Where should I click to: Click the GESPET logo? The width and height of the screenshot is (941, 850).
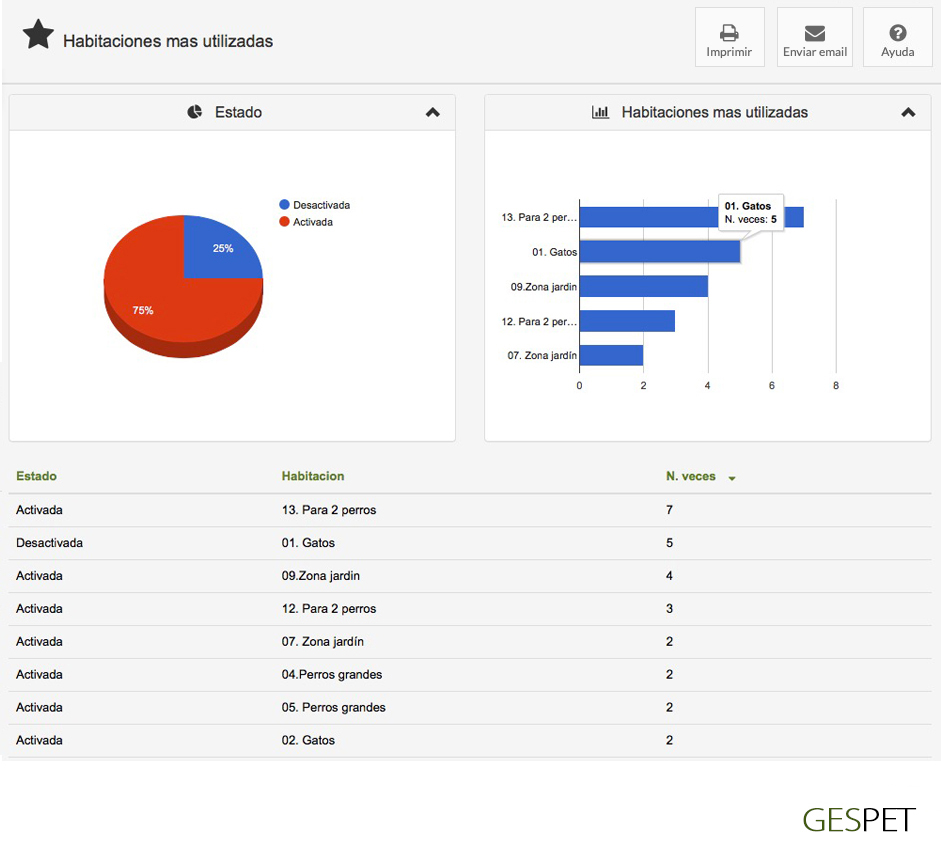[x=858, y=820]
